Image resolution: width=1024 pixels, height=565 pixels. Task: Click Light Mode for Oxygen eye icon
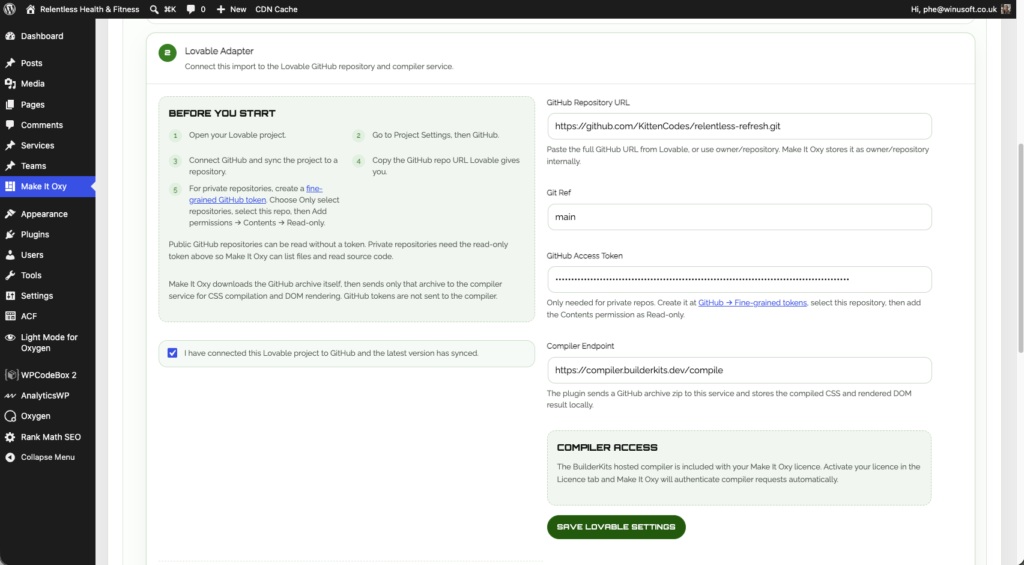click(10, 338)
